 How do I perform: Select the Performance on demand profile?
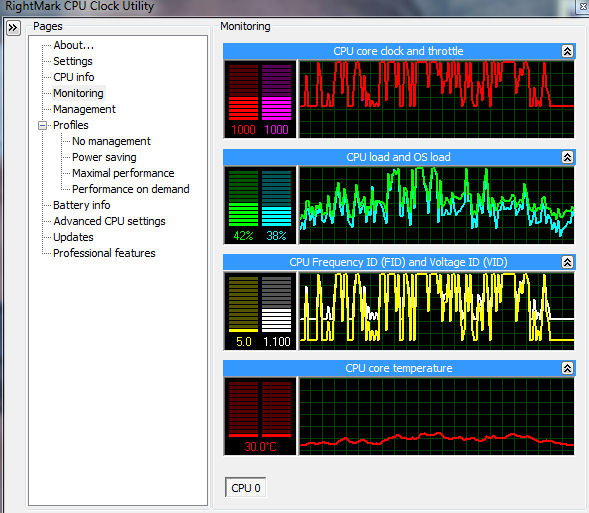click(130, 189)
